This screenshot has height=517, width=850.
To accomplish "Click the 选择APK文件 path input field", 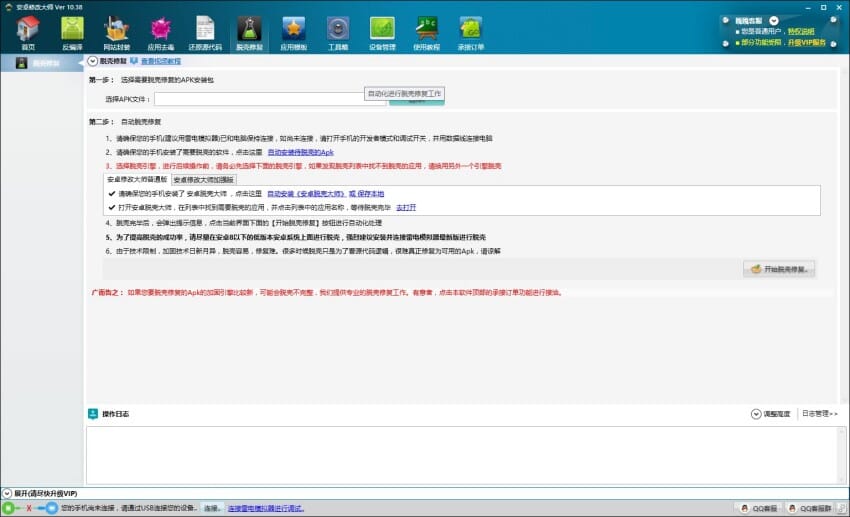I will pyautogui.click(x=256, y=99).
